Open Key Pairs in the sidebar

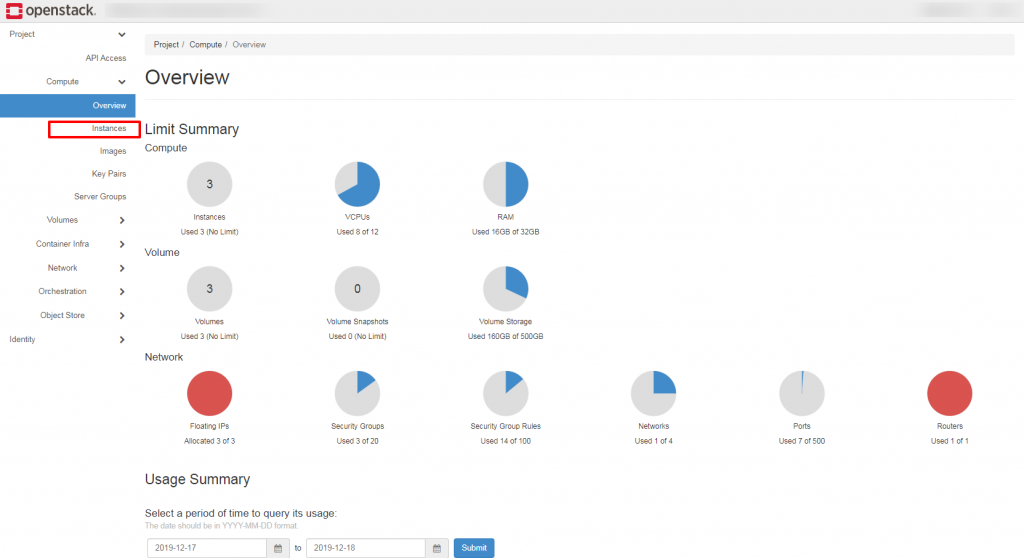(108, 174)
